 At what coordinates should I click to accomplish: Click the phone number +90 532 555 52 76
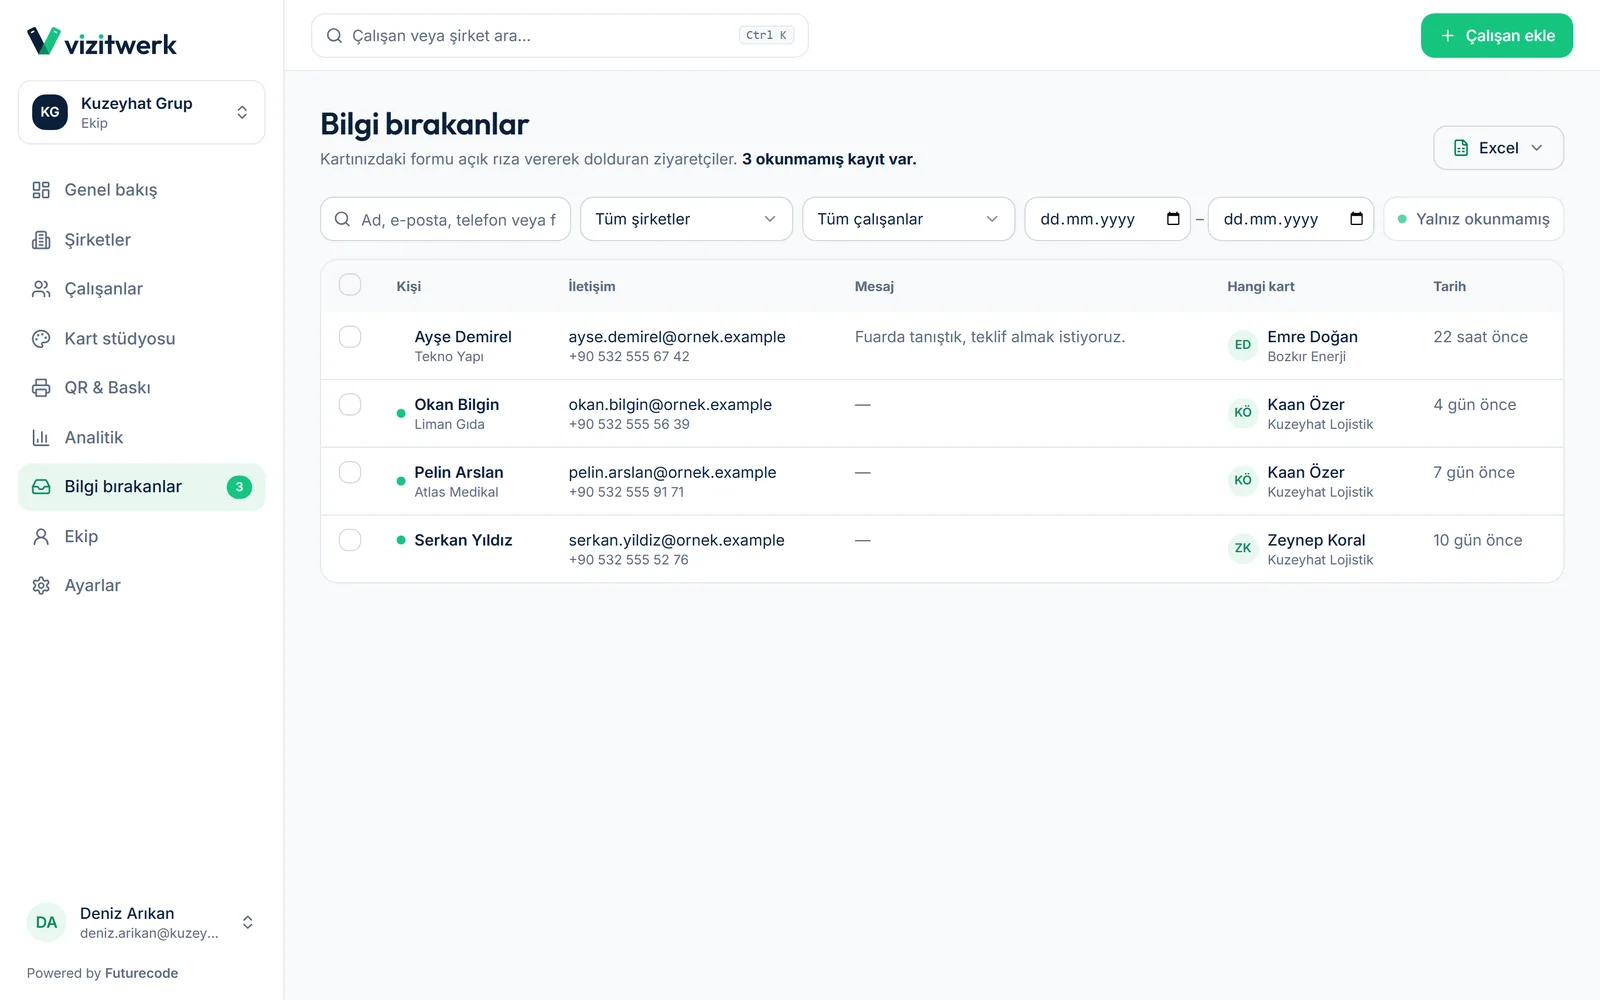click(x=629, y=560)
